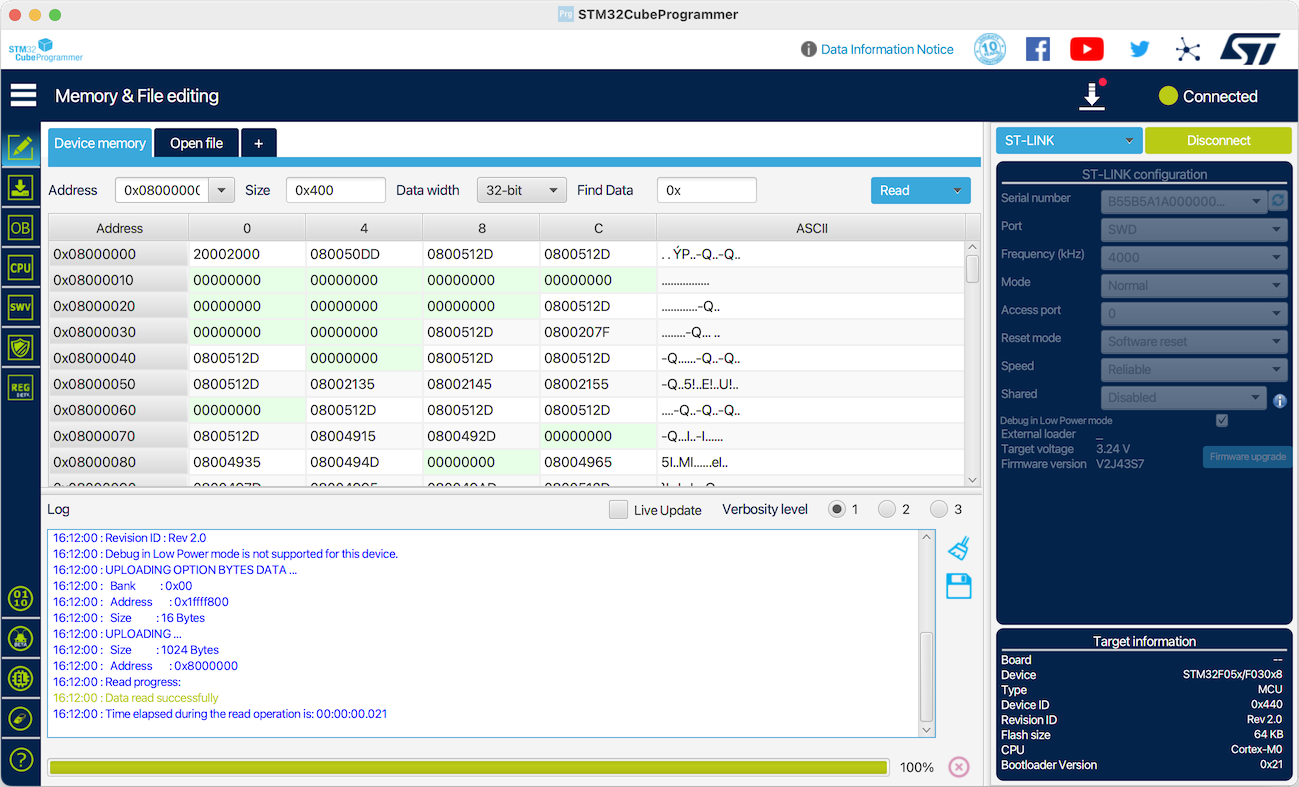Select verbosity level 3
Screen dimensions: 1299x787
(939, 509)
